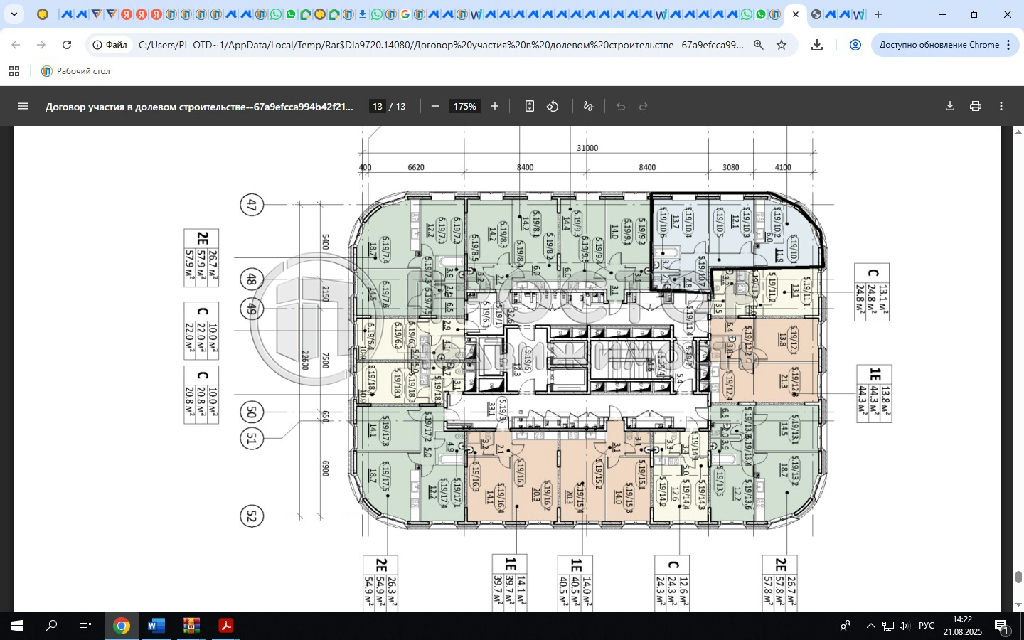This screenshot has width=1024, height=640.
Task: Open the Рабочий стол bookmark
Action: tap(75, 71)
